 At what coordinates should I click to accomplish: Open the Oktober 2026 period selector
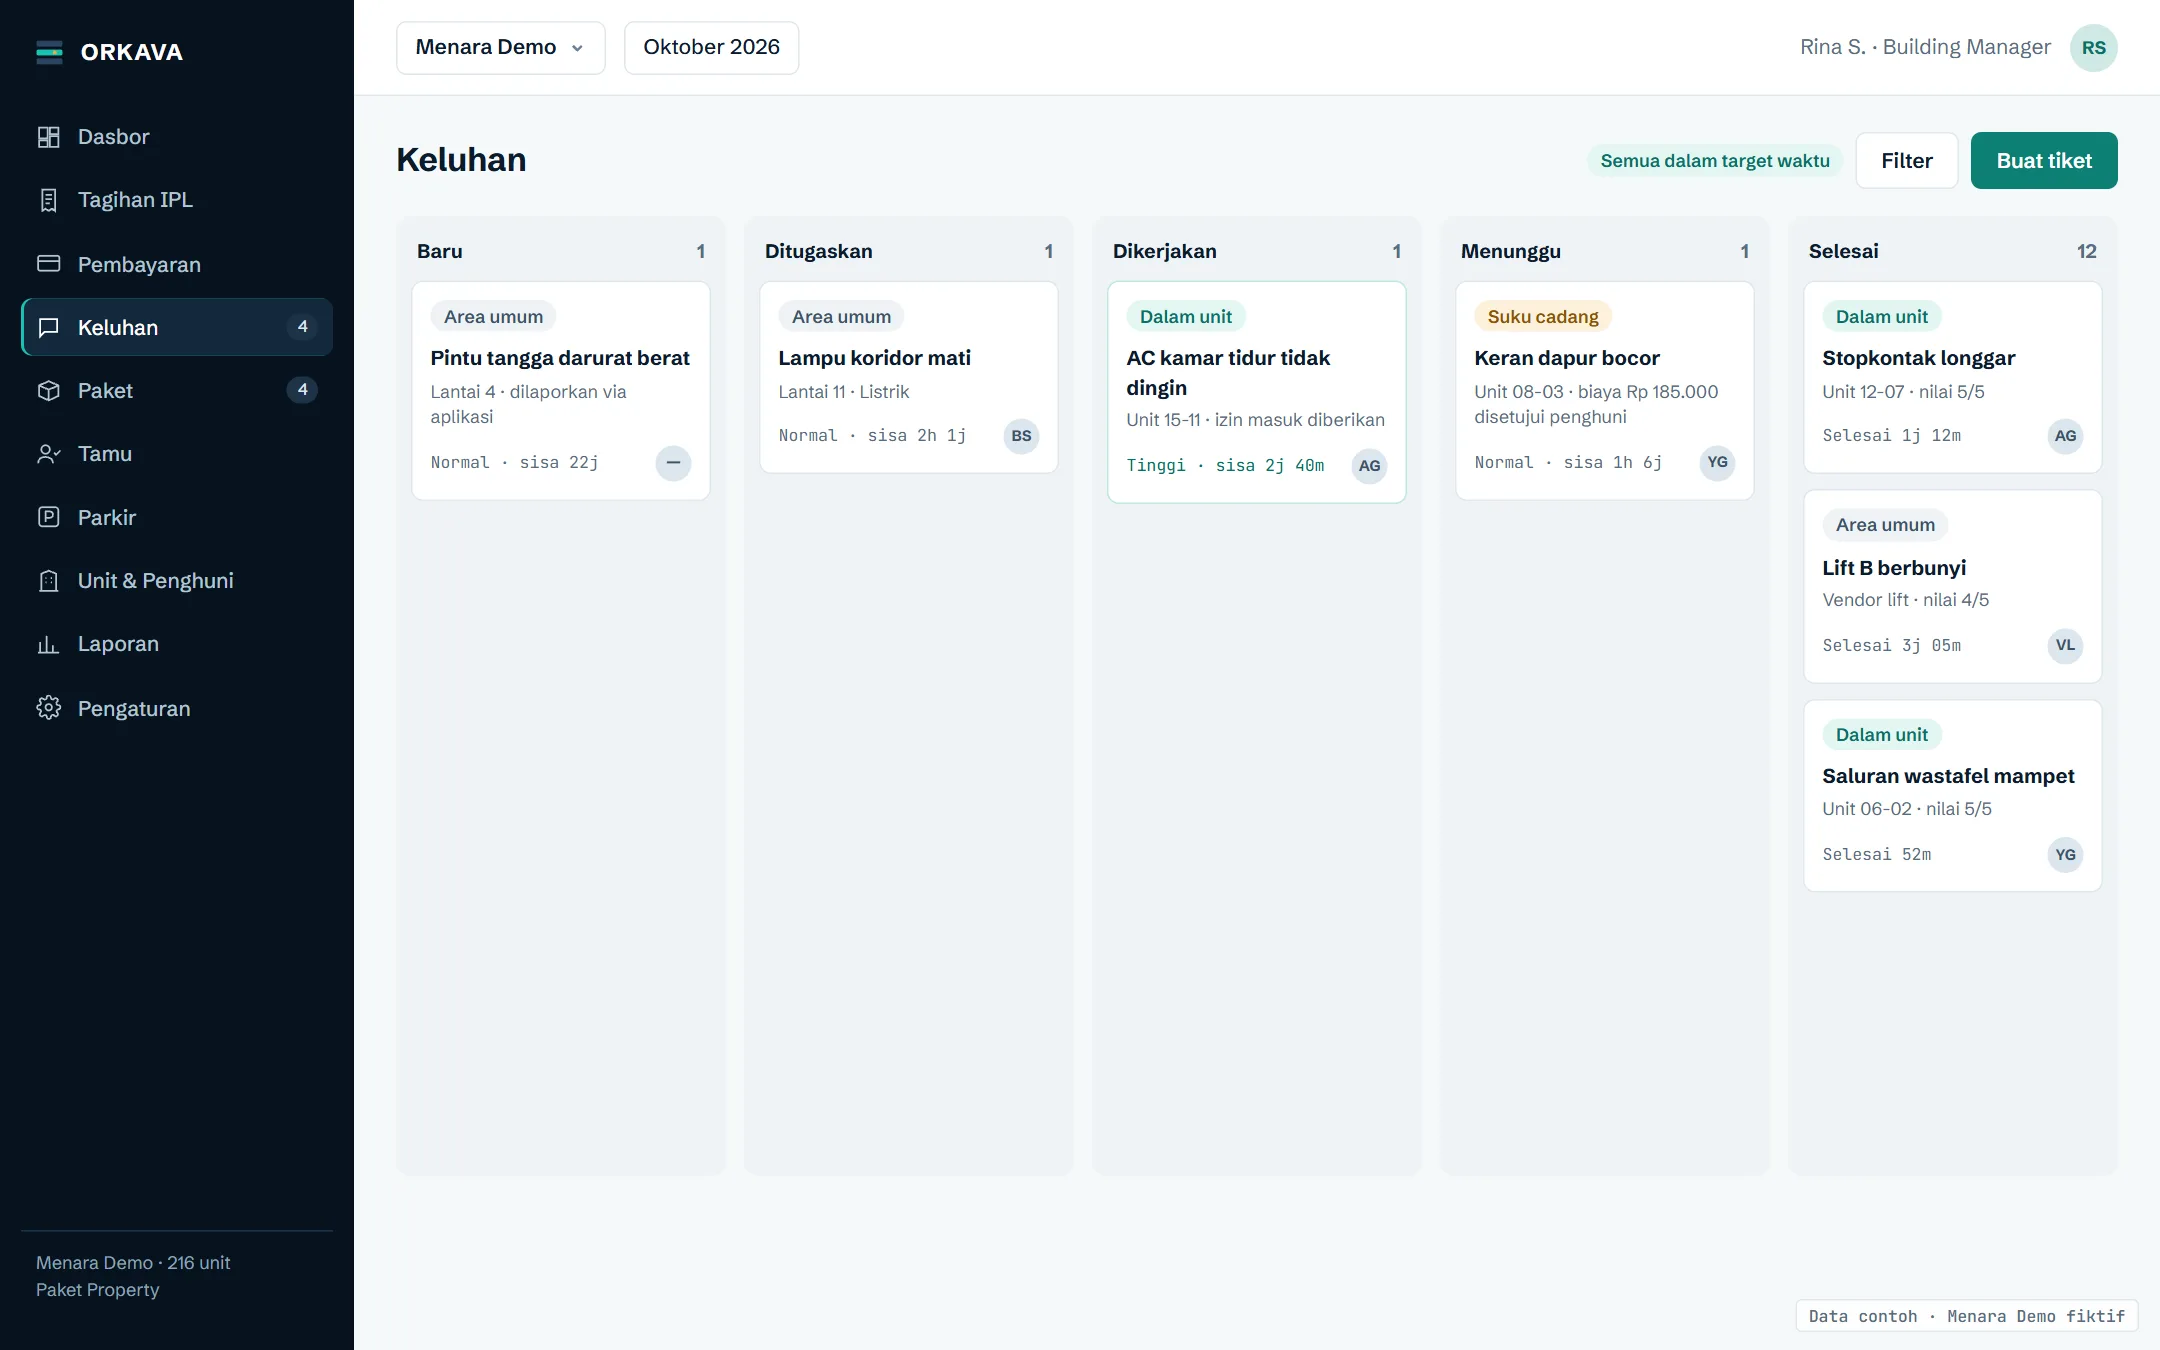coord(711,48)
